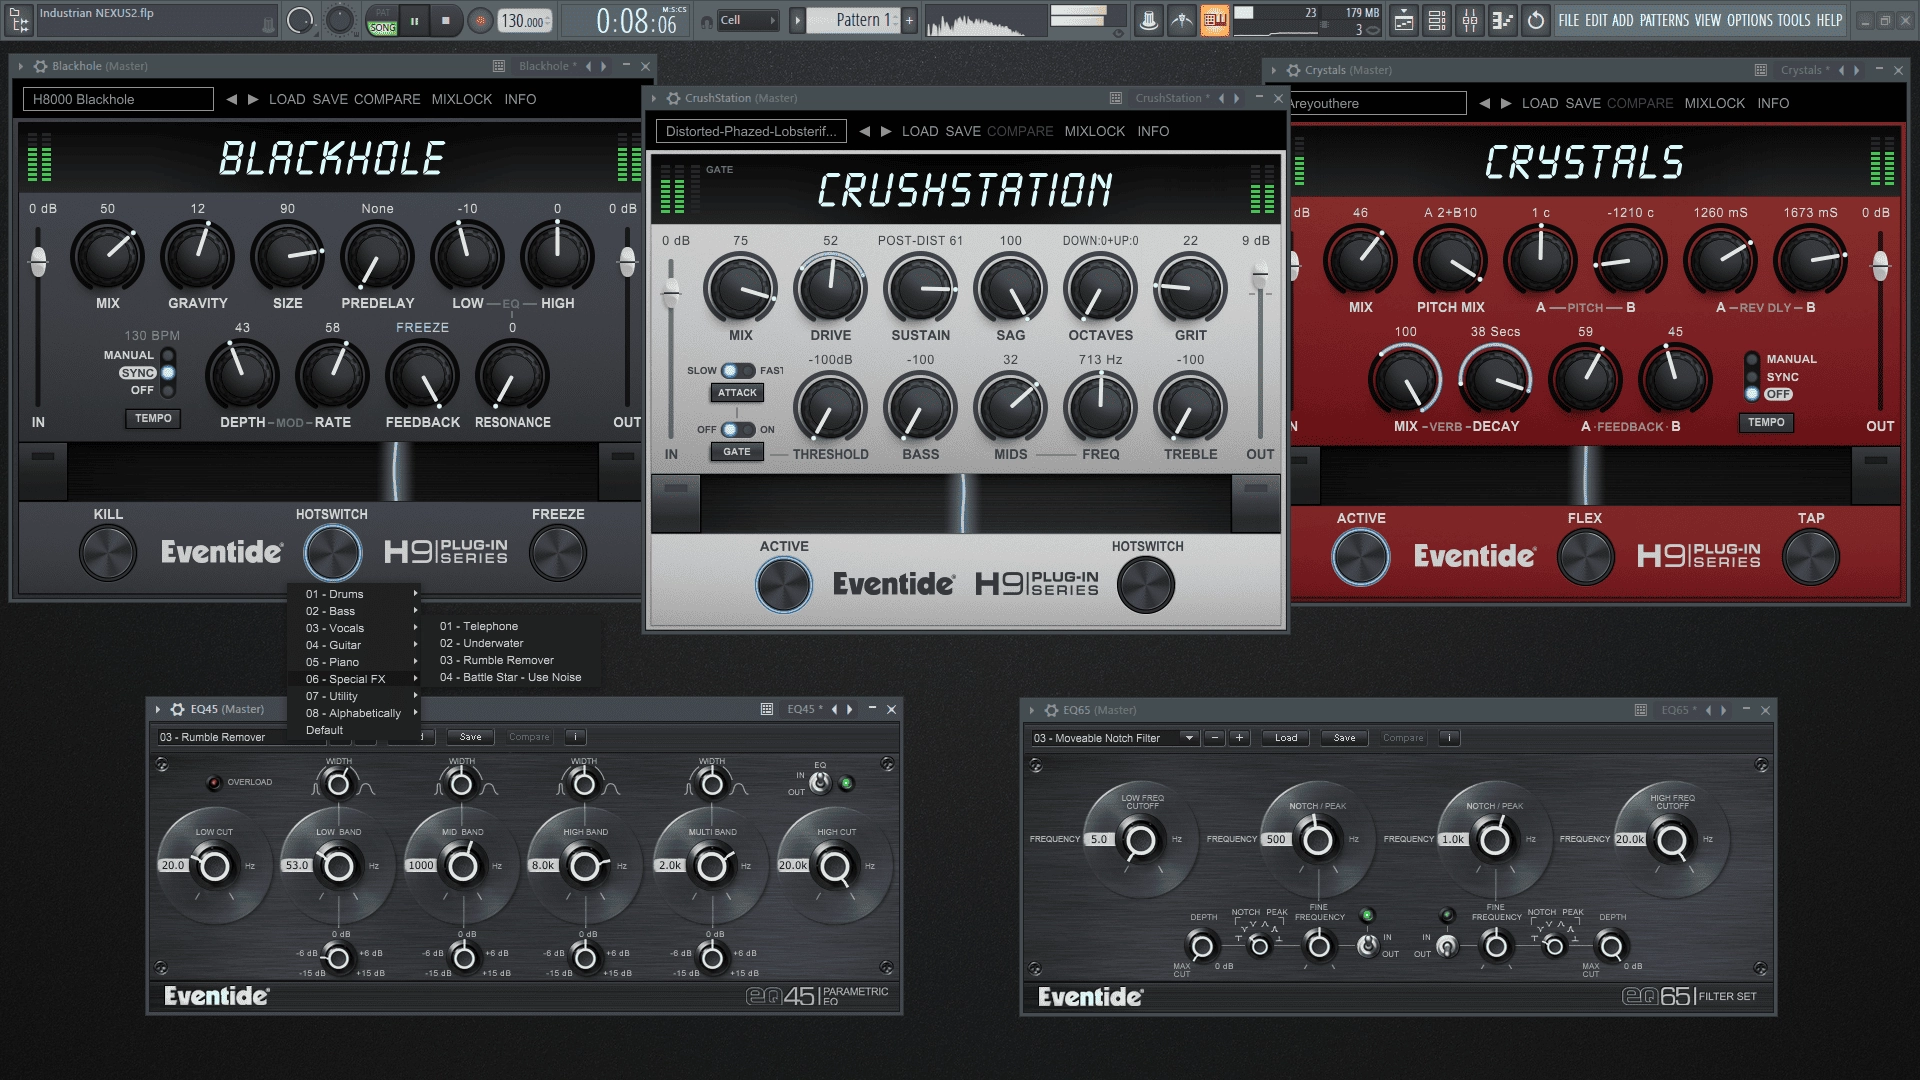Expand CrushStation window menu arrow

click(x=654, y=98)
